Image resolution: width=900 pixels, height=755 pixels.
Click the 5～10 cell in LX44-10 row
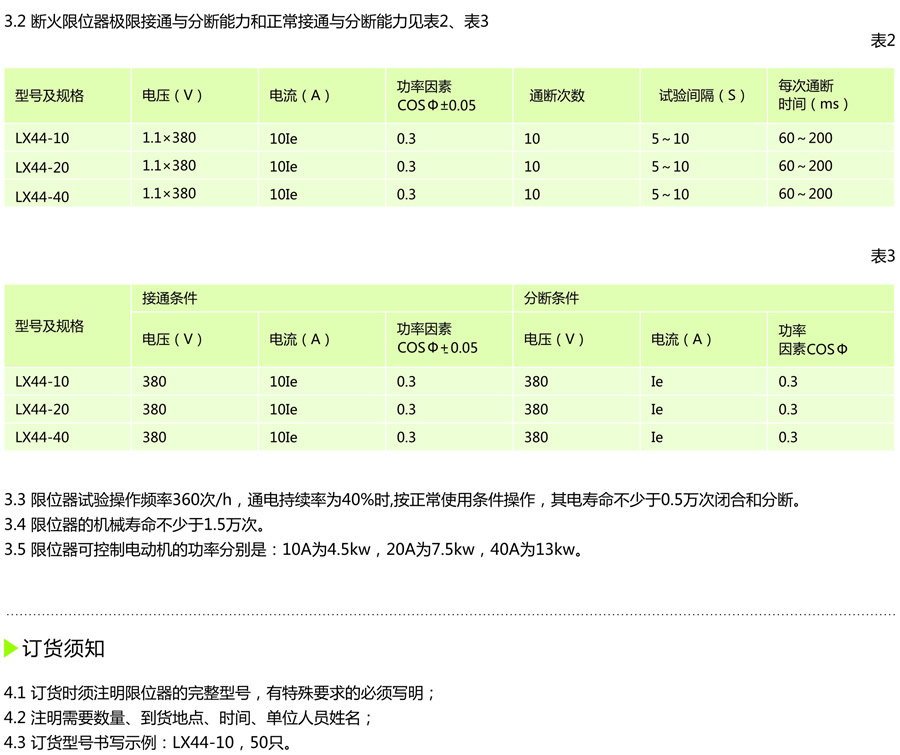click(x=670, y=139)
